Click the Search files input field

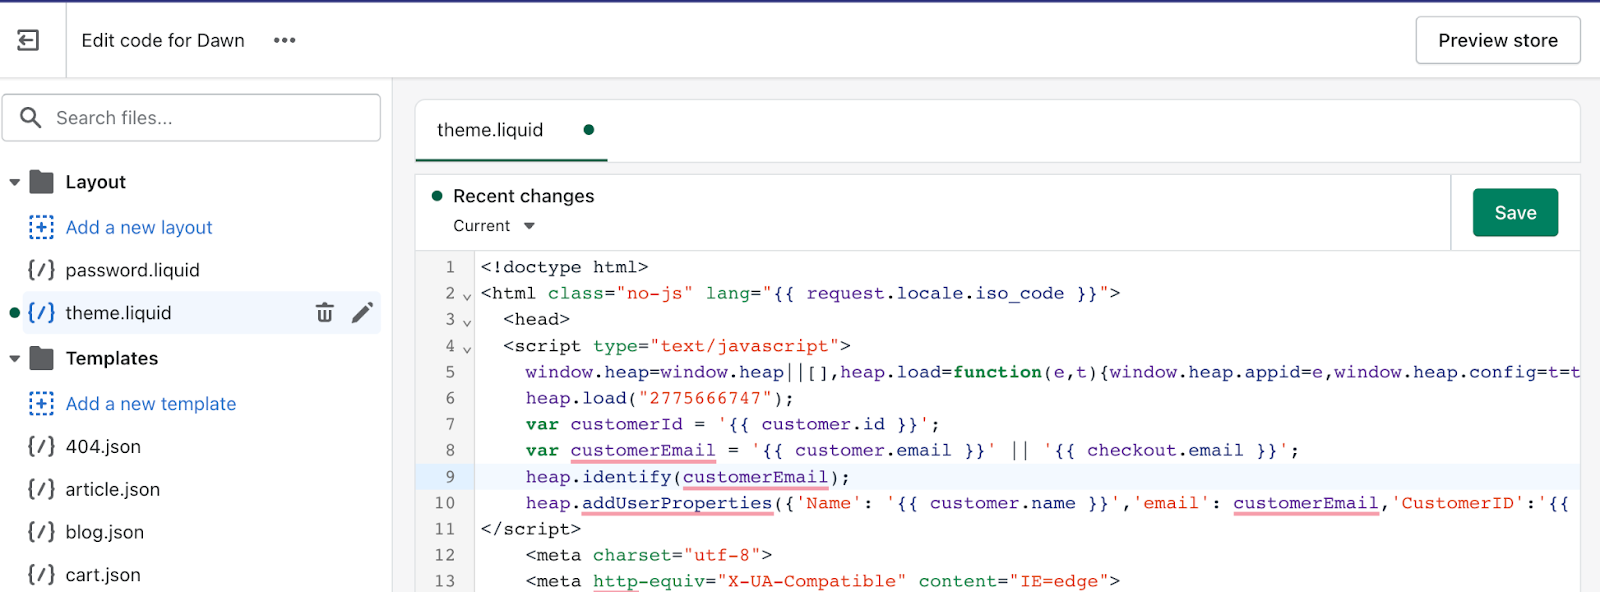click(191, 118)
